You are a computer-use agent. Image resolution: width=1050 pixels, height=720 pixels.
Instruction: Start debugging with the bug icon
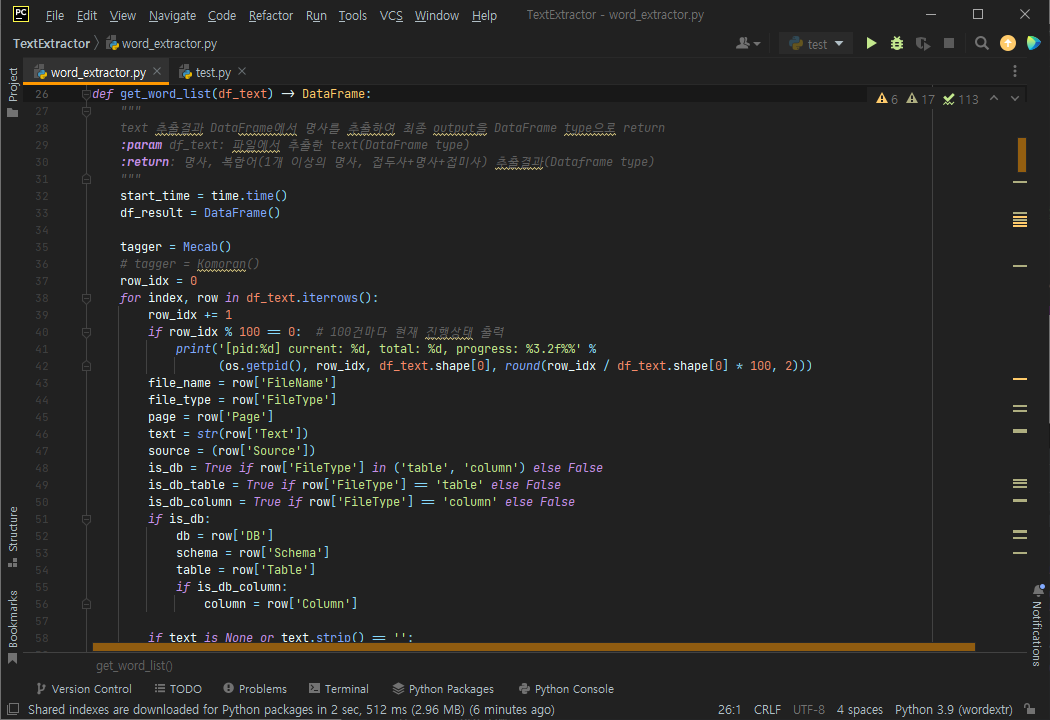[897, 44]
